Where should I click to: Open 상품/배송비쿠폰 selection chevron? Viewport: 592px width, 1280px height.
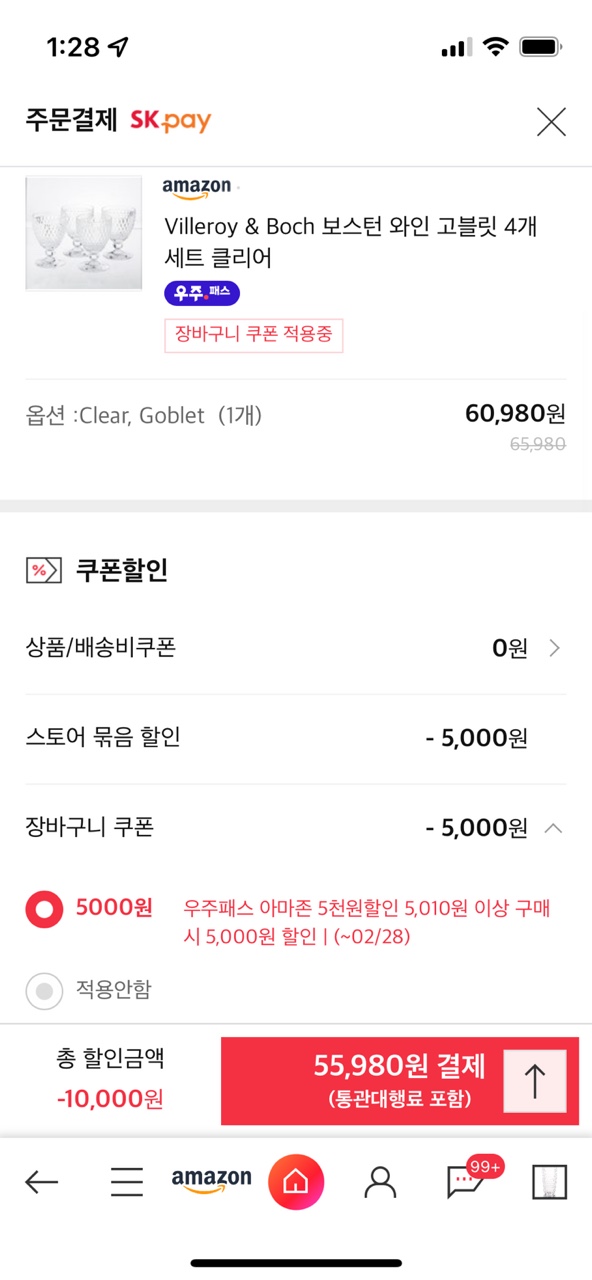point(555,648)
